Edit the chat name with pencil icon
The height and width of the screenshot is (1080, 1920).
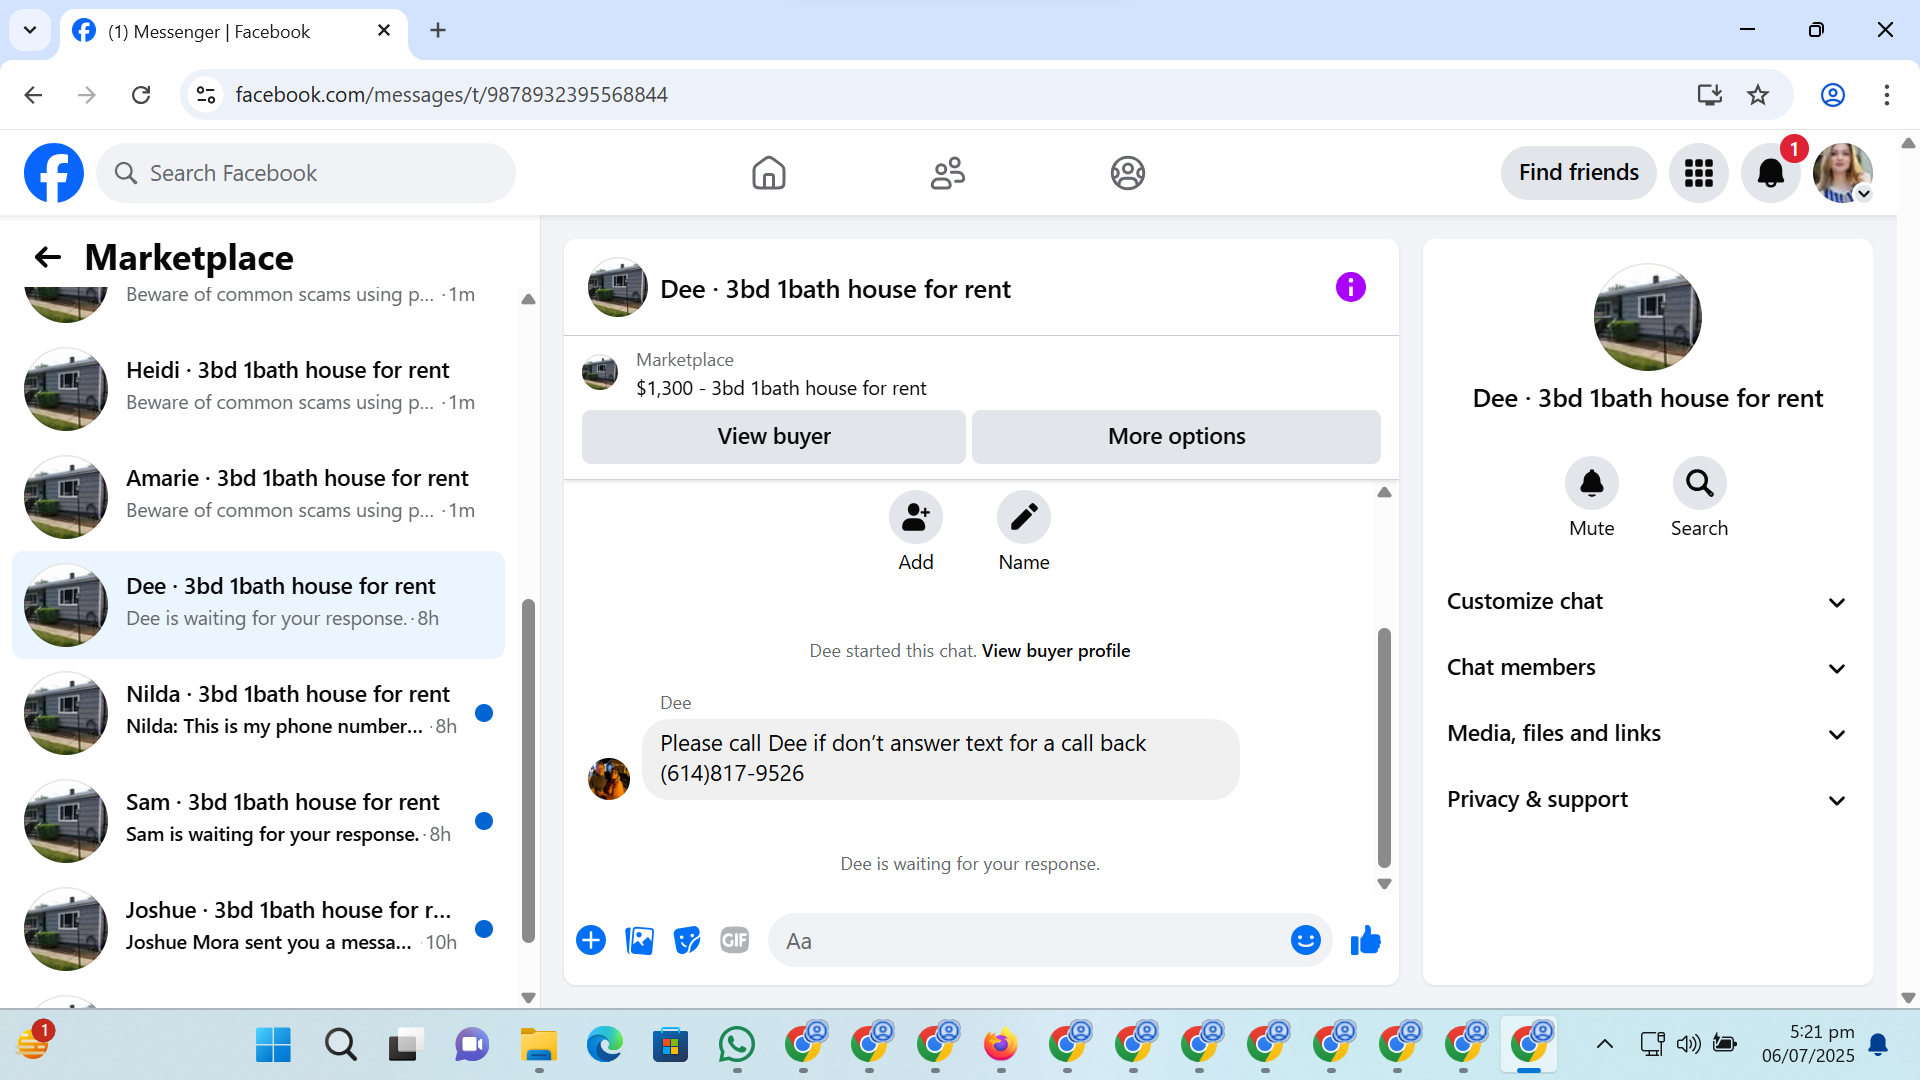pyautogui.click(x=1023, y=517)
